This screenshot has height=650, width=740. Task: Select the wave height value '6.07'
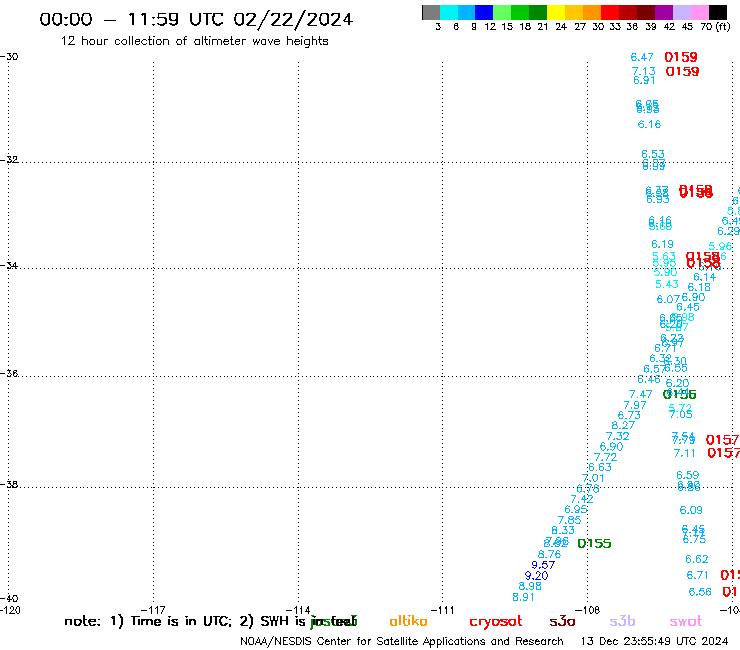[x=668, y=300]
